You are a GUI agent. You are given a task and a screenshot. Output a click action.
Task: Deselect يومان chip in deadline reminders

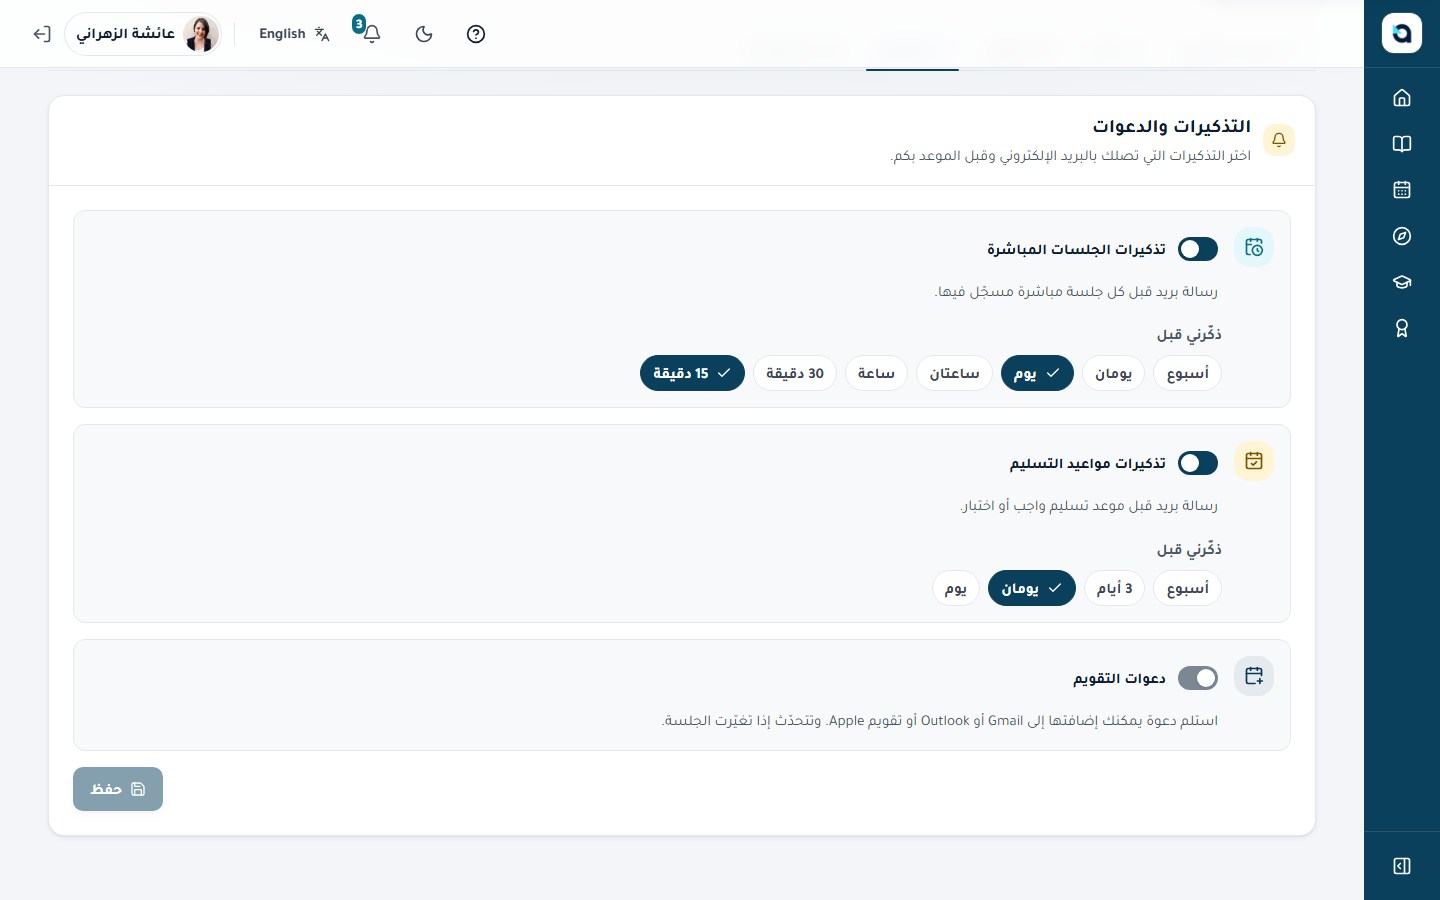pyautogui.click(x=1032, y=588)
